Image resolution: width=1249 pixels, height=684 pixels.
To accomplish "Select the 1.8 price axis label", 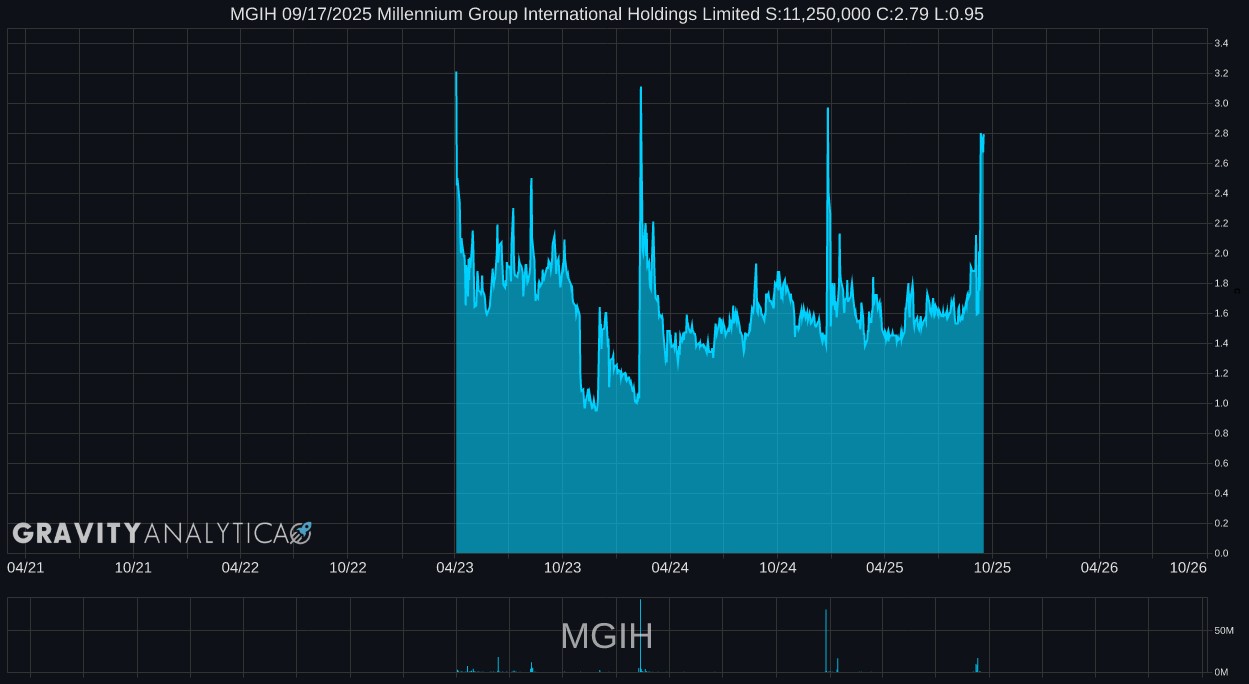I will click(1221, 283).
